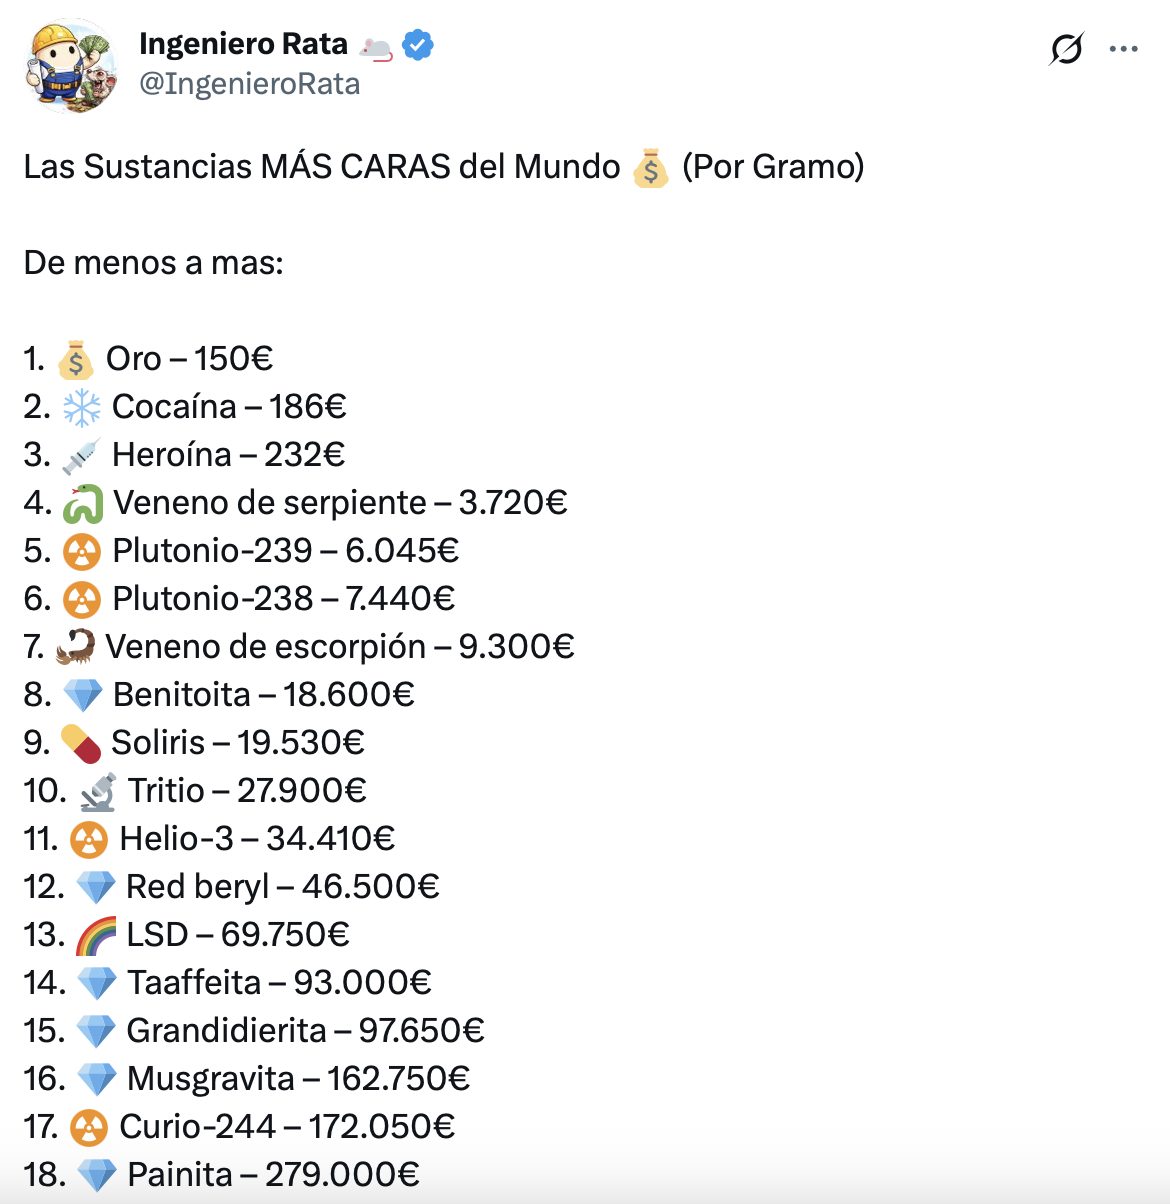
Task: Click the tweet headline text "Las Sustancias MÁS CARAS"
Action: click(x=322, y=167)
